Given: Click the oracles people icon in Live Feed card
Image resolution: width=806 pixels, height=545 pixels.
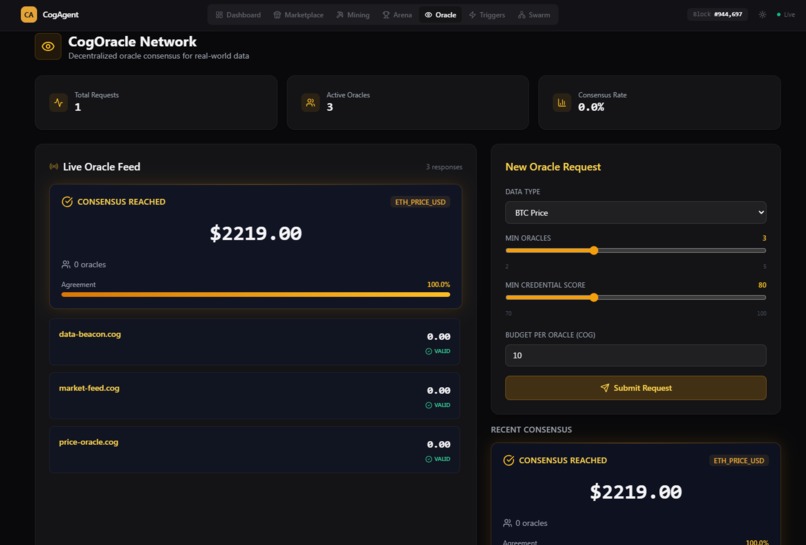Looking at the screenshot, I should [66, 264].
